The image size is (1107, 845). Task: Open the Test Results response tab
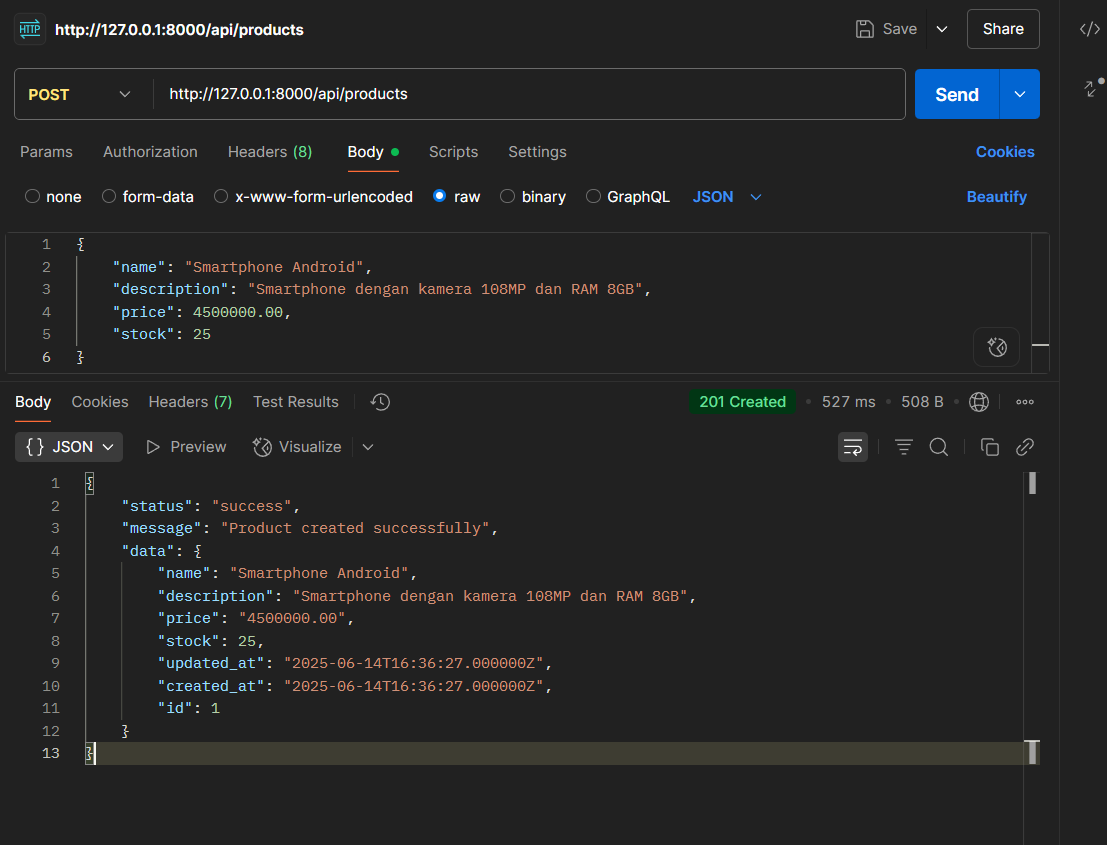(x=295, y=402)
